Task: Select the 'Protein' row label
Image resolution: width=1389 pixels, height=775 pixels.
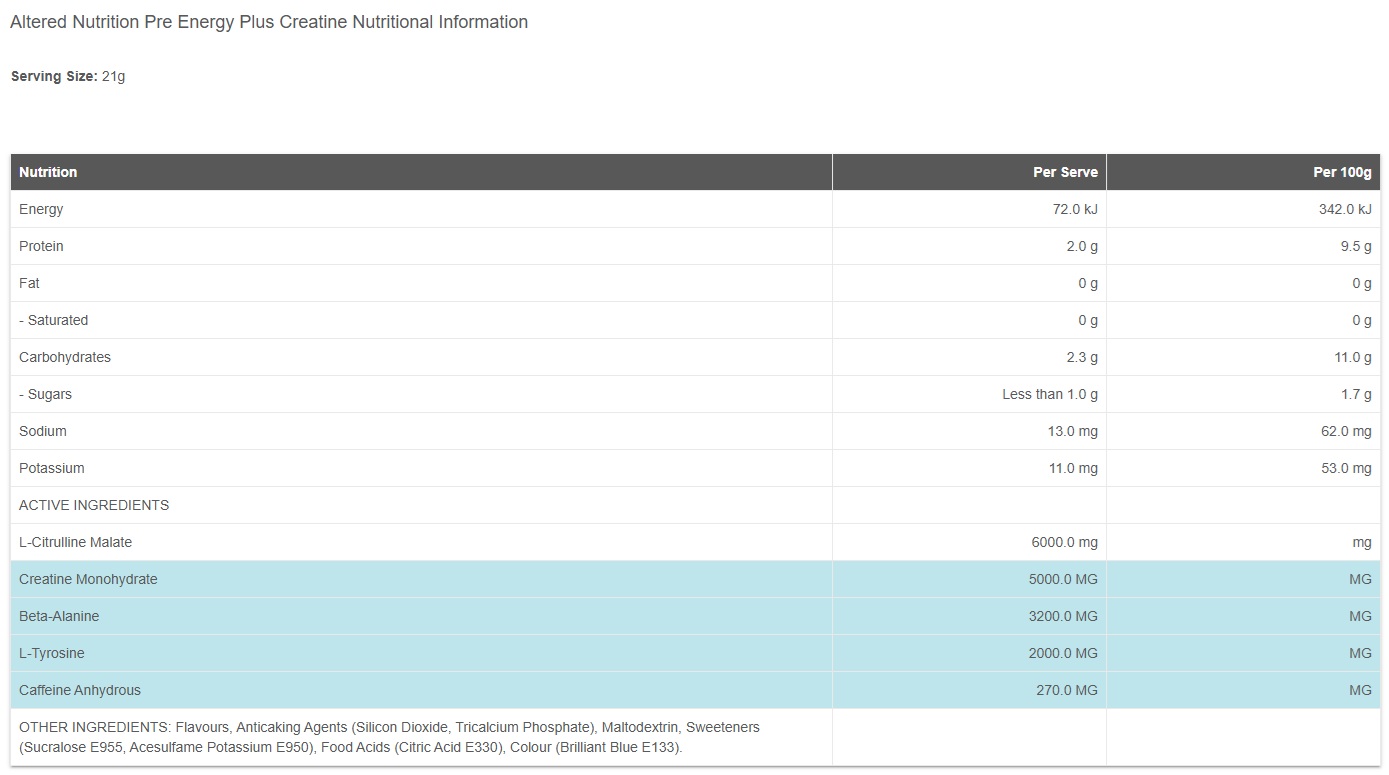Action: click(x=41, y=246)
